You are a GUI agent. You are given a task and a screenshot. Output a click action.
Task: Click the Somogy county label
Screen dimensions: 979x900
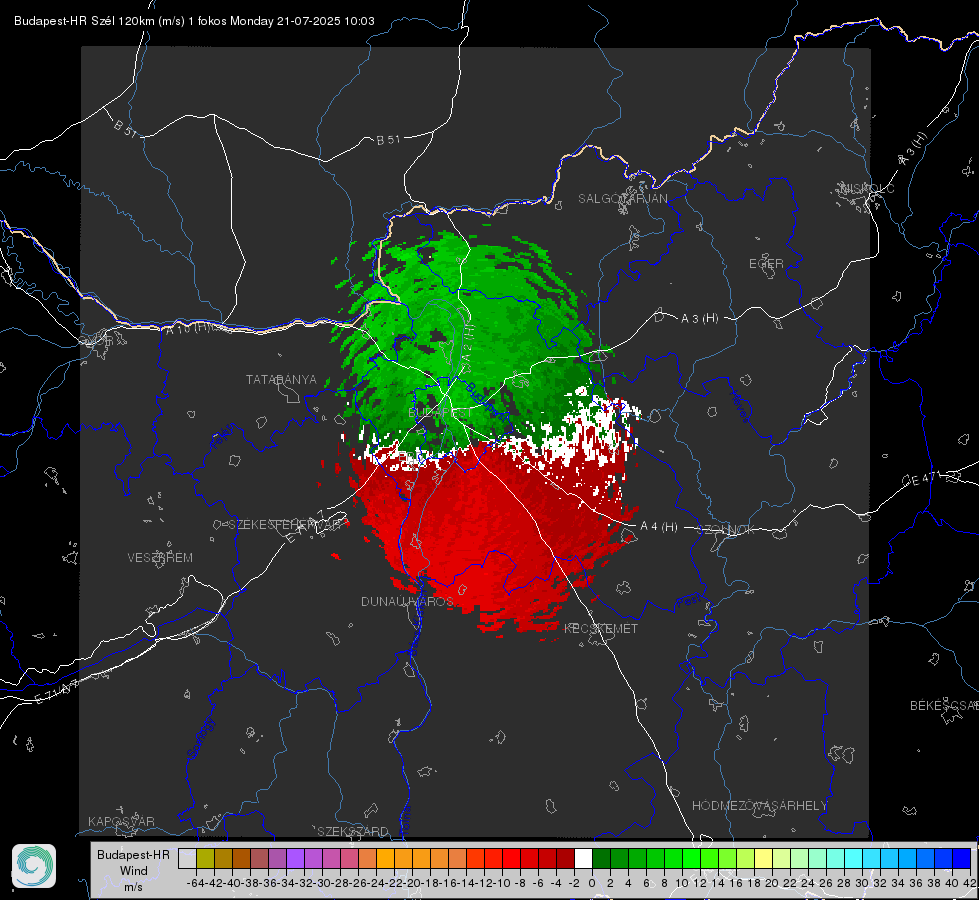point(201,738)
